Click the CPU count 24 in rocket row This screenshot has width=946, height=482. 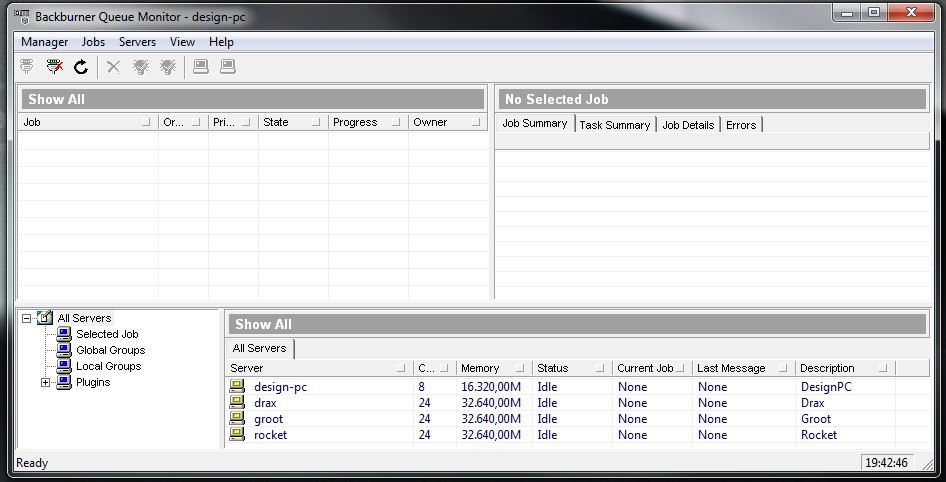(425, 435)
